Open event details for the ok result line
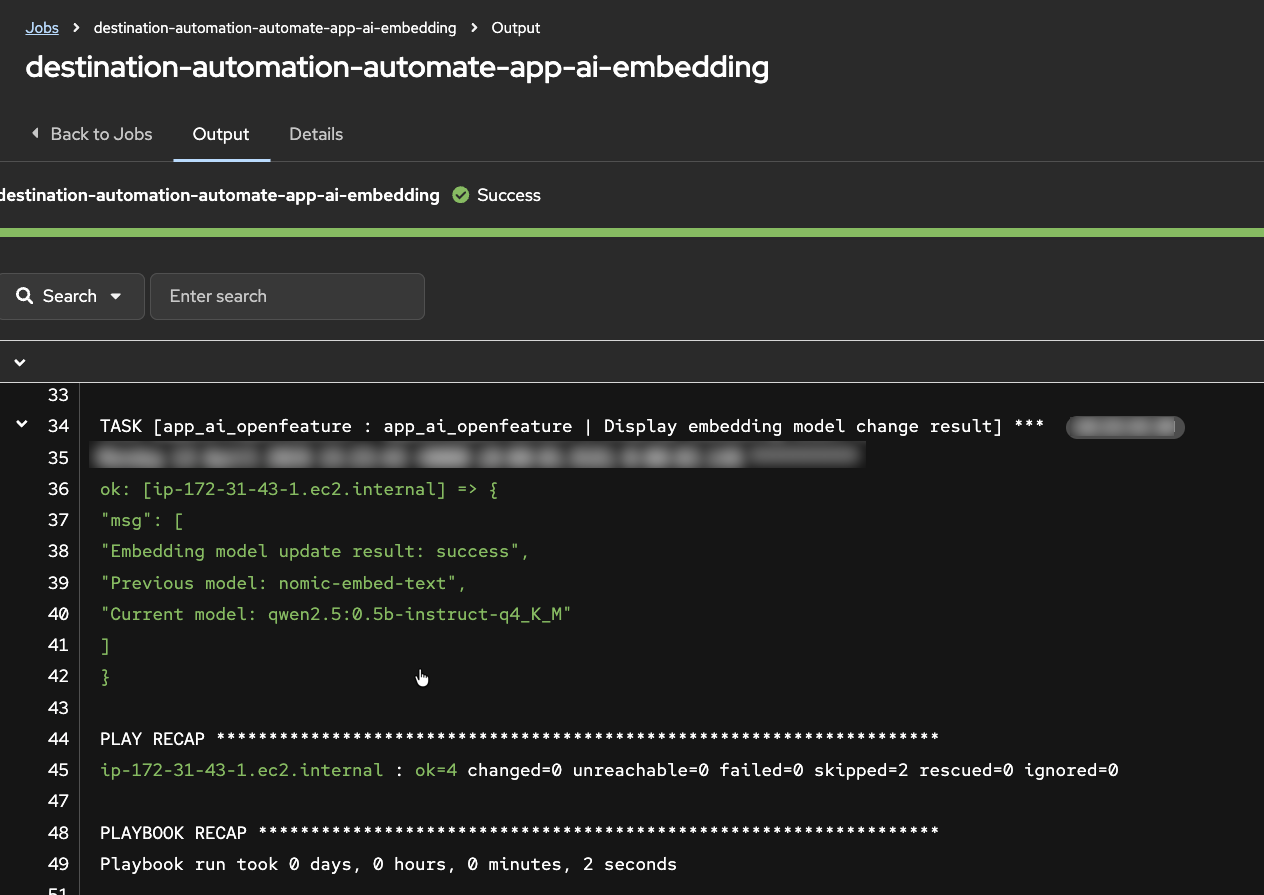This screenshot has height=895, width=1264. point(296,489)
